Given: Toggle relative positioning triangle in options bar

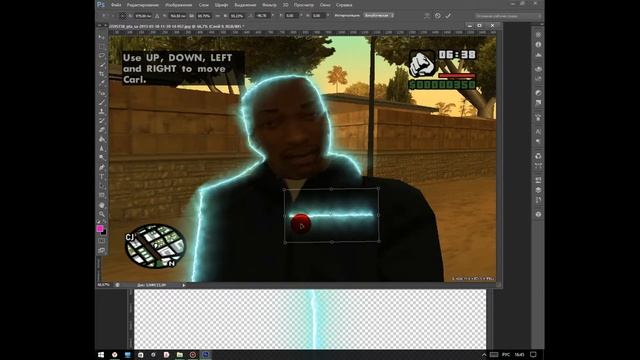Looking at the screenshot, I should tap(157, 16).
